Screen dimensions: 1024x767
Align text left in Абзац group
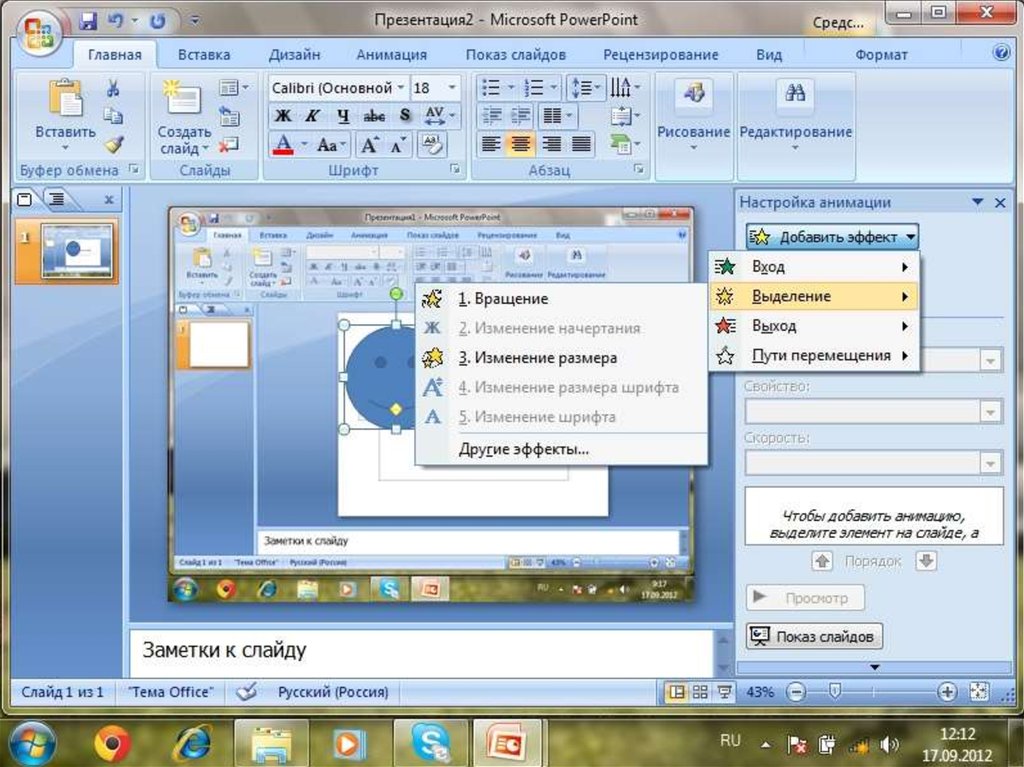tap(490, 144)
